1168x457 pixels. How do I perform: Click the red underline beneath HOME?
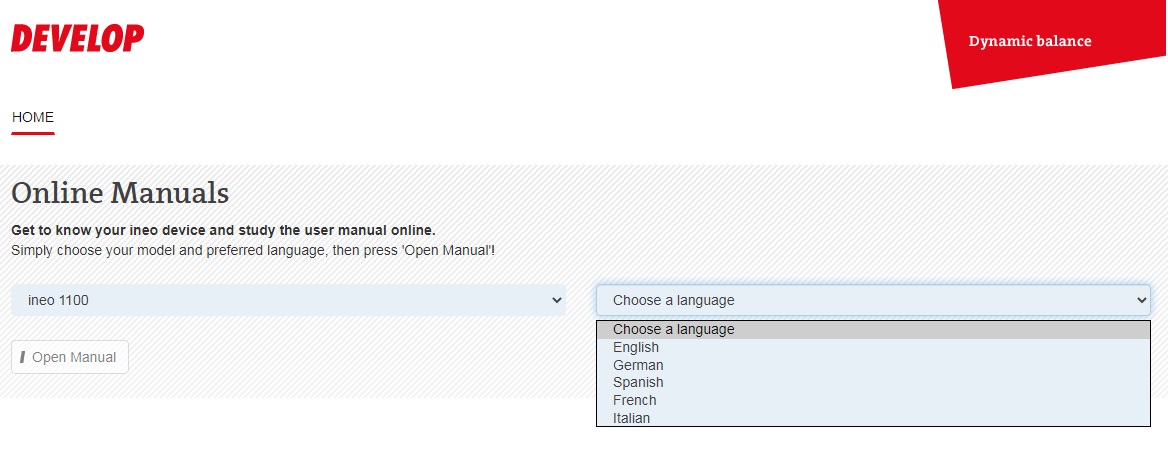33,132
